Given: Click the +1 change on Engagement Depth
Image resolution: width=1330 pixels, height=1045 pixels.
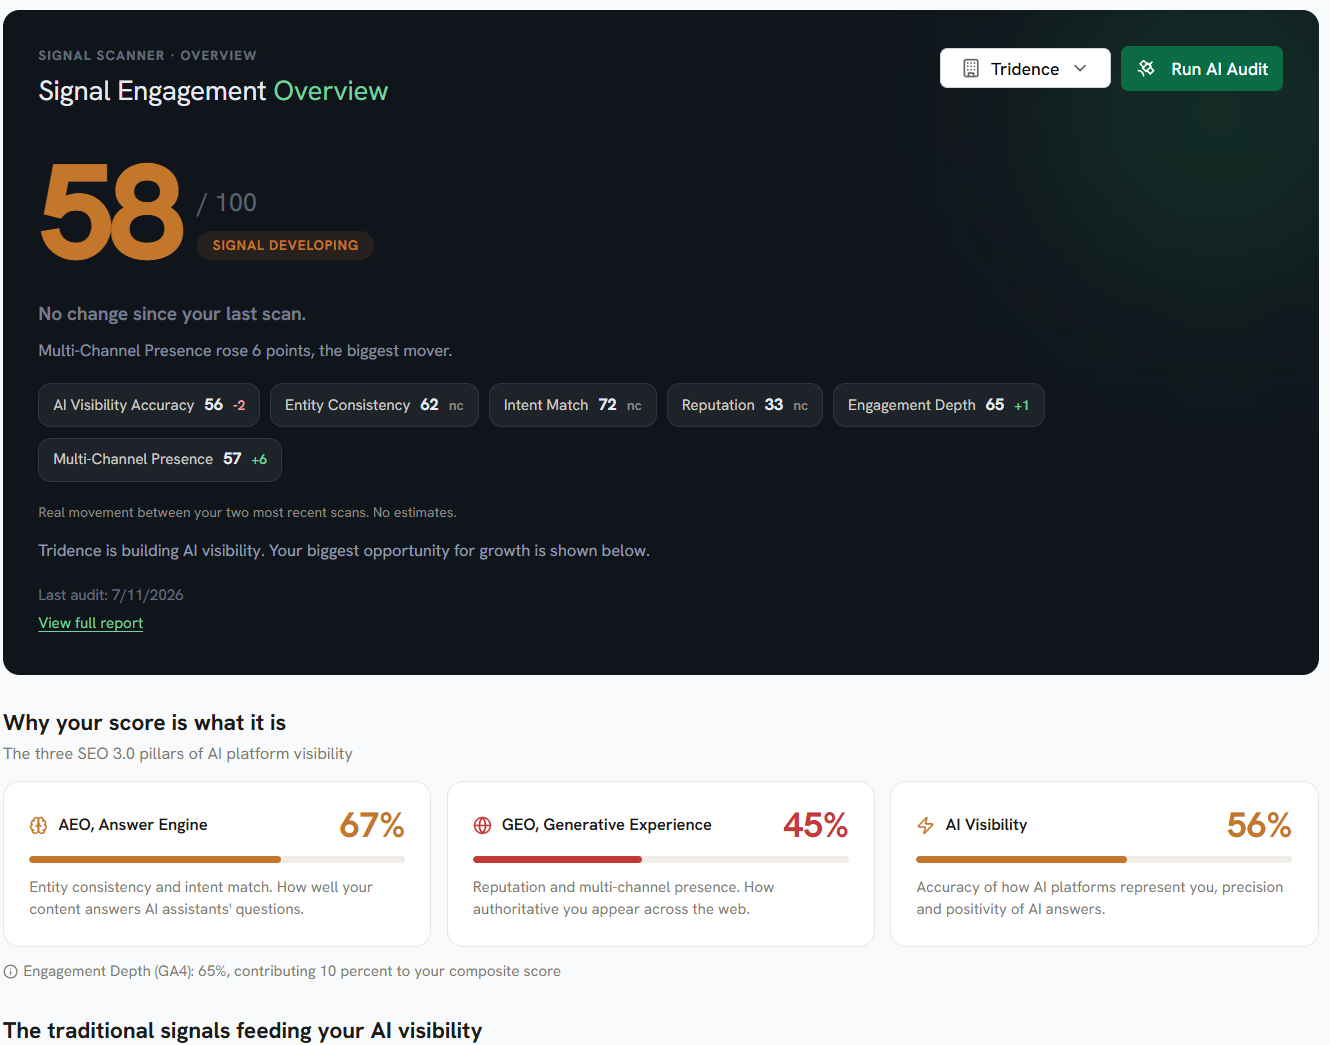Looking at the screenshot, I should click(x=1021, y=405).
